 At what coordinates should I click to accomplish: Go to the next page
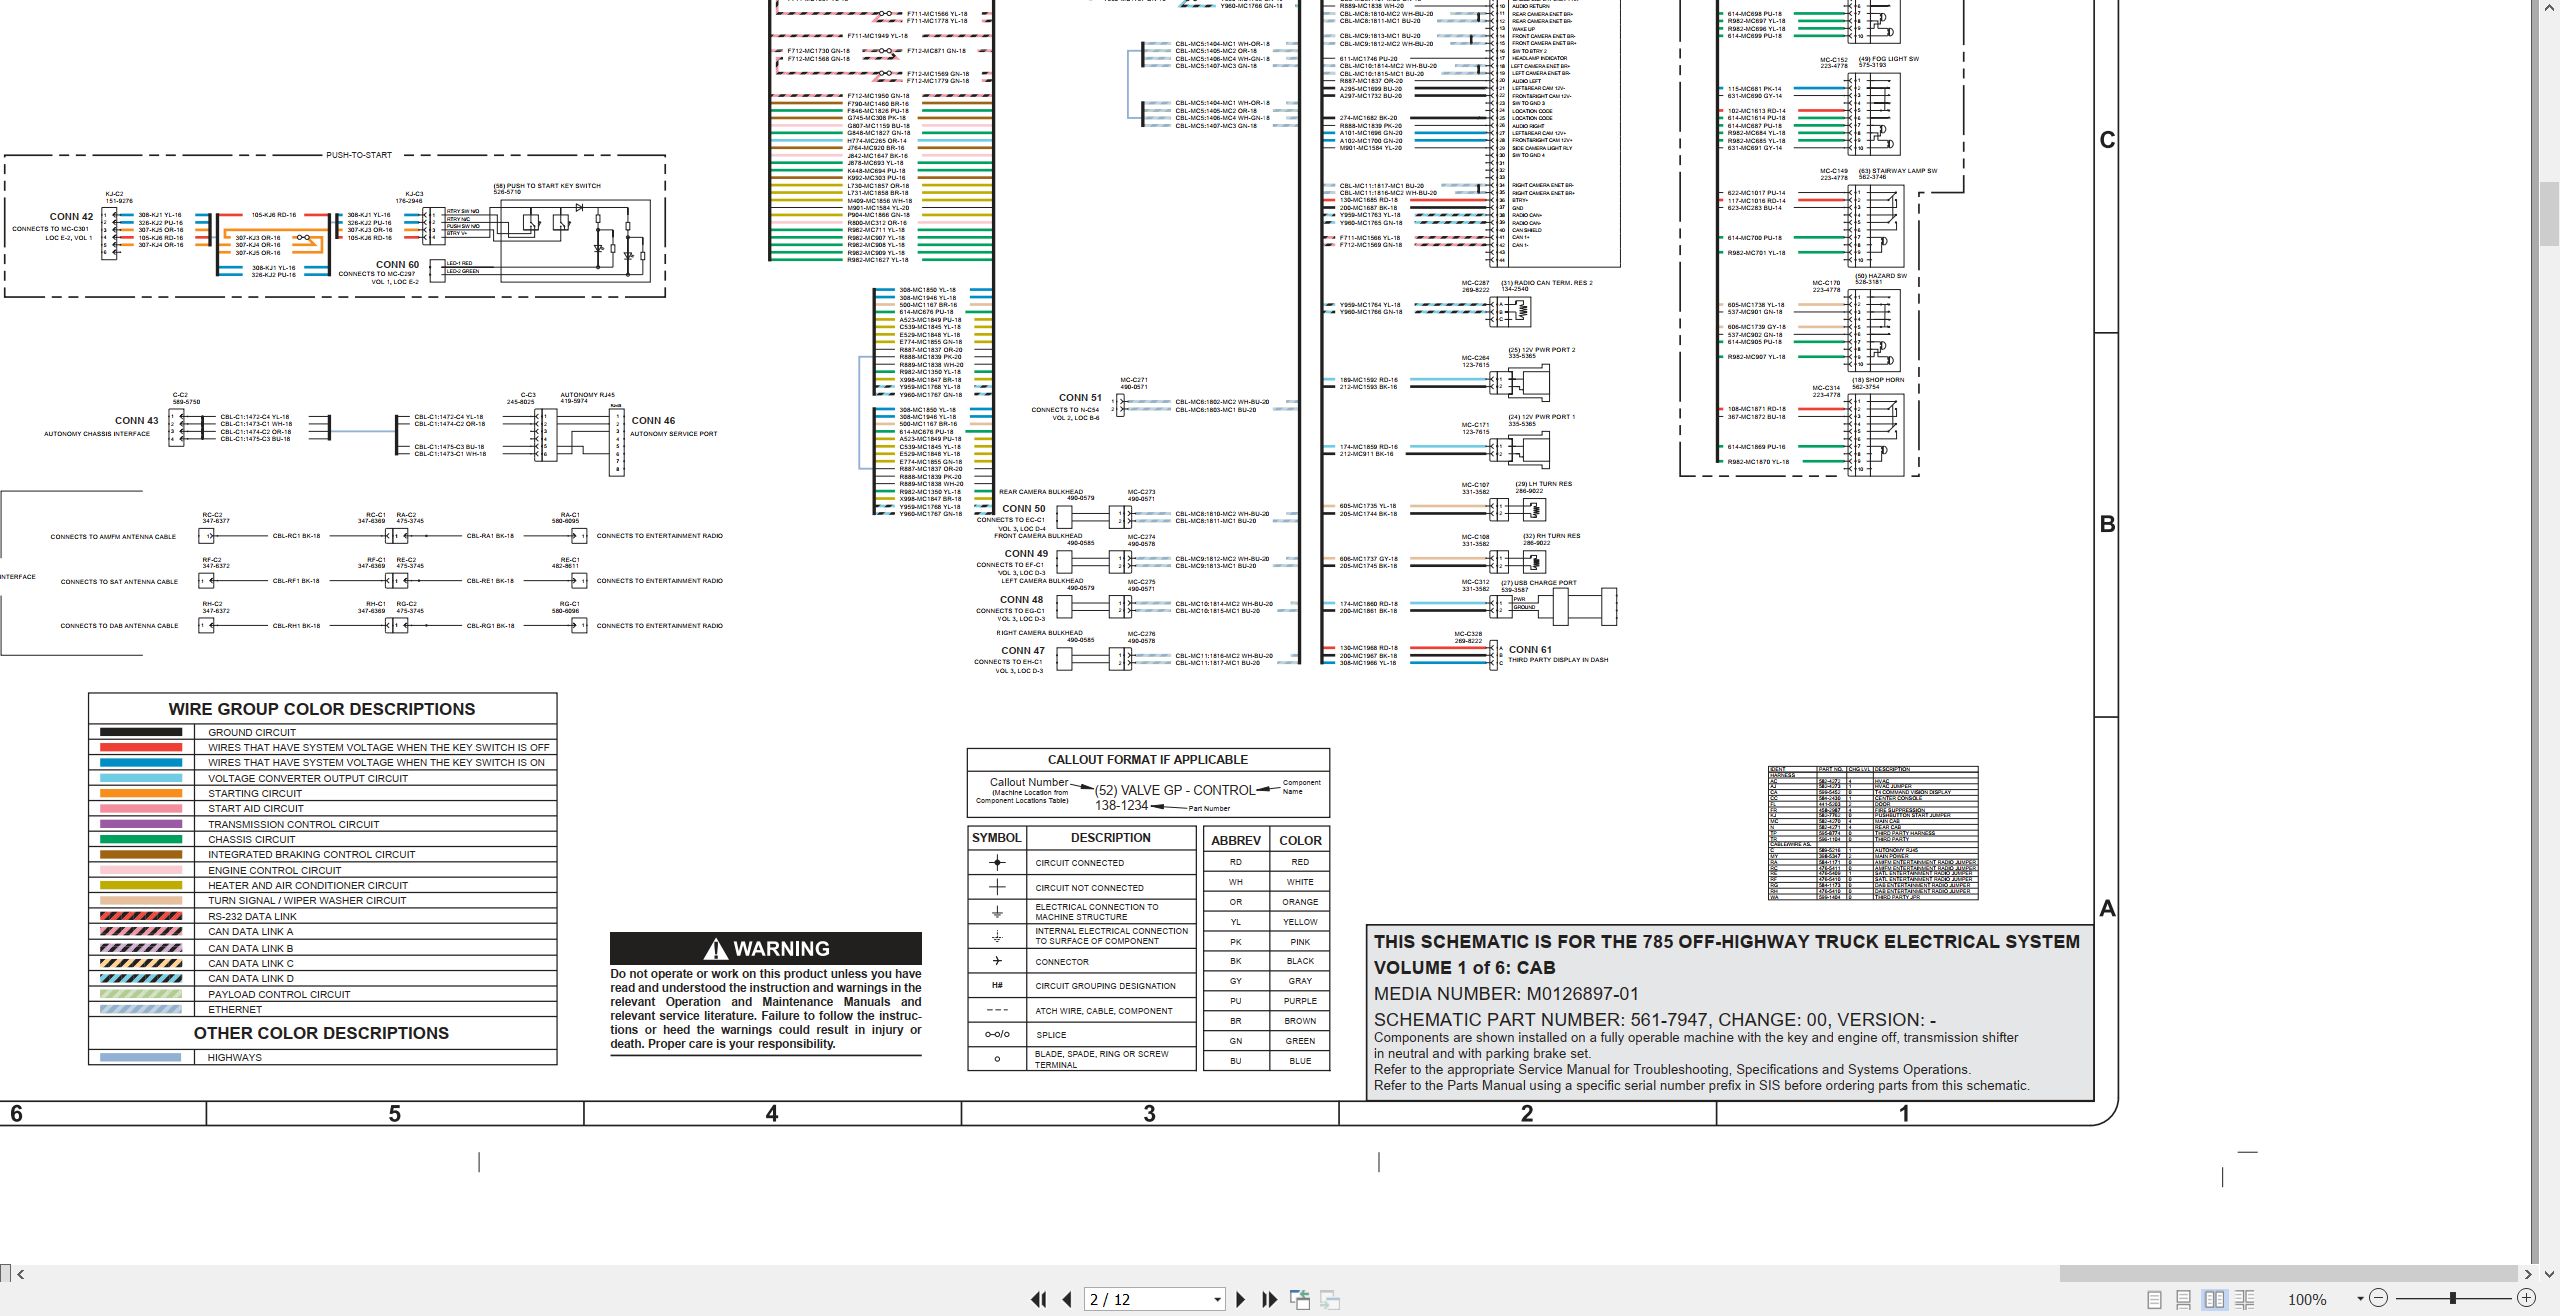point(1241,1299)
